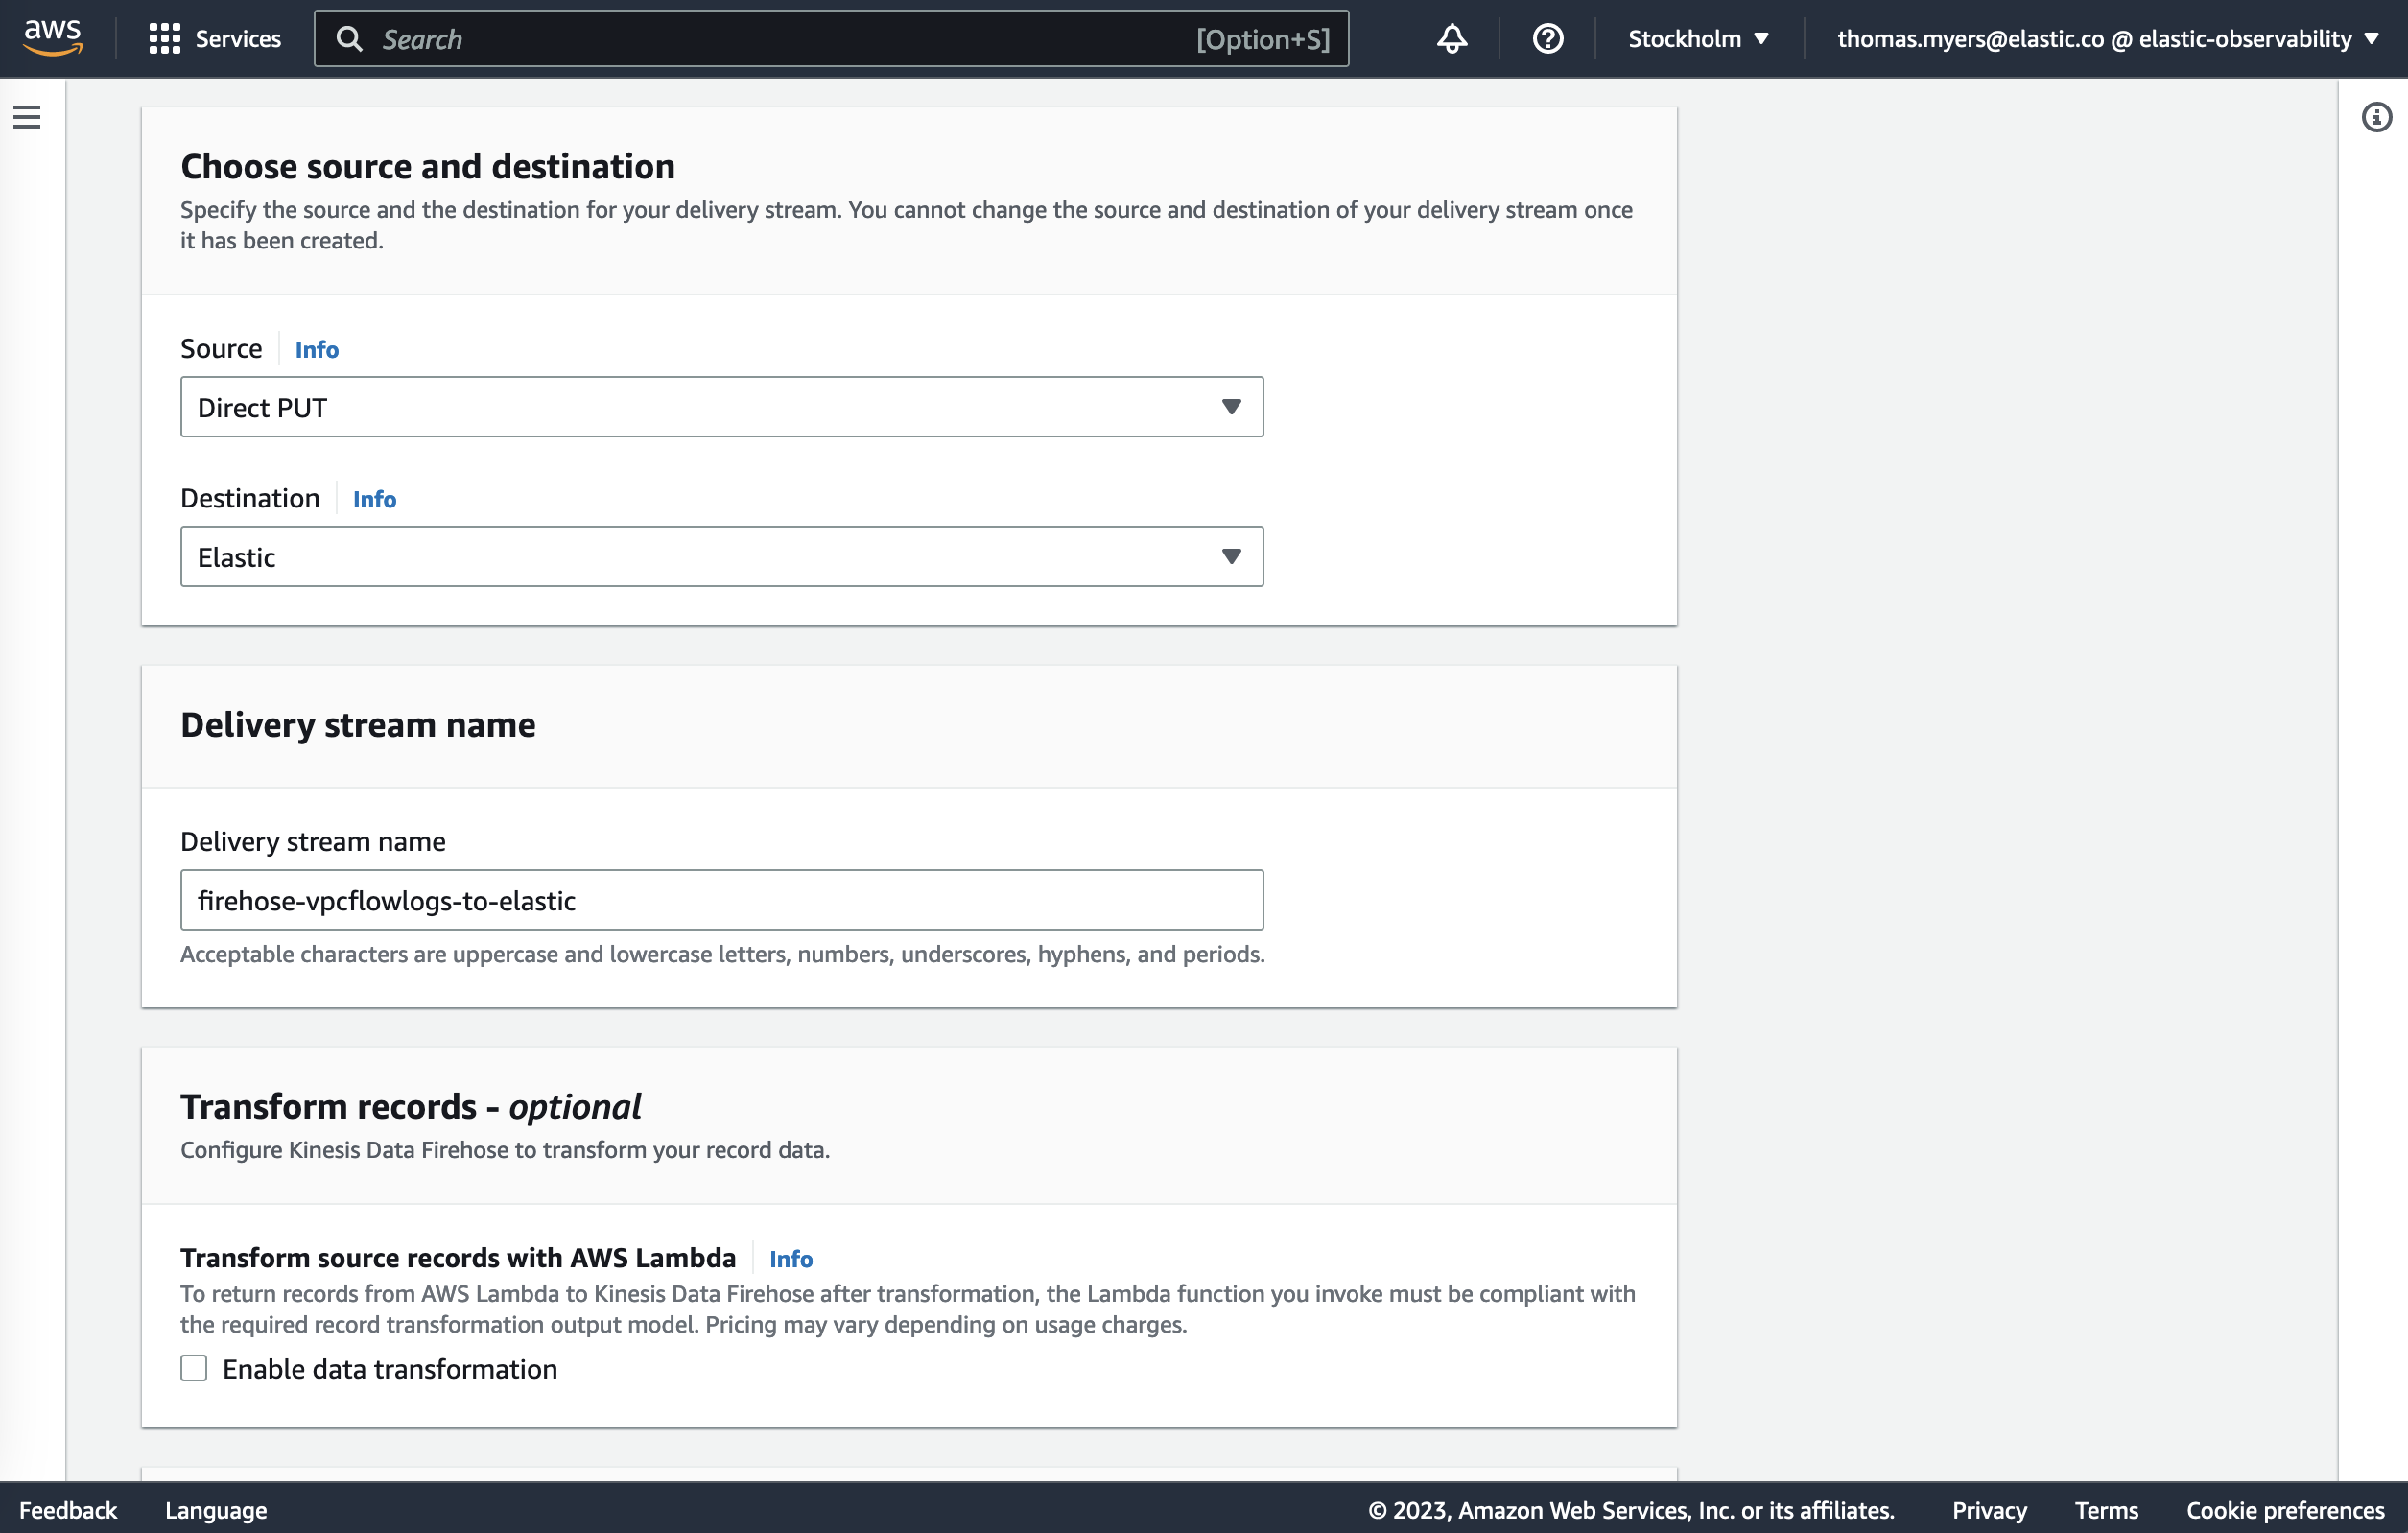This screenshot has height=1533, width=2408.
Task: Open the navigation hamburger menu
Action: 26,116
